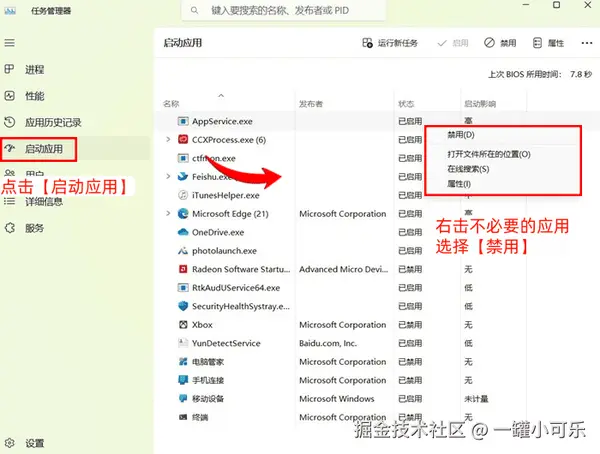Viewport: 600px width, 454px height.
Task: Click the 手机连接 icon
Action: tap(183, 380)
